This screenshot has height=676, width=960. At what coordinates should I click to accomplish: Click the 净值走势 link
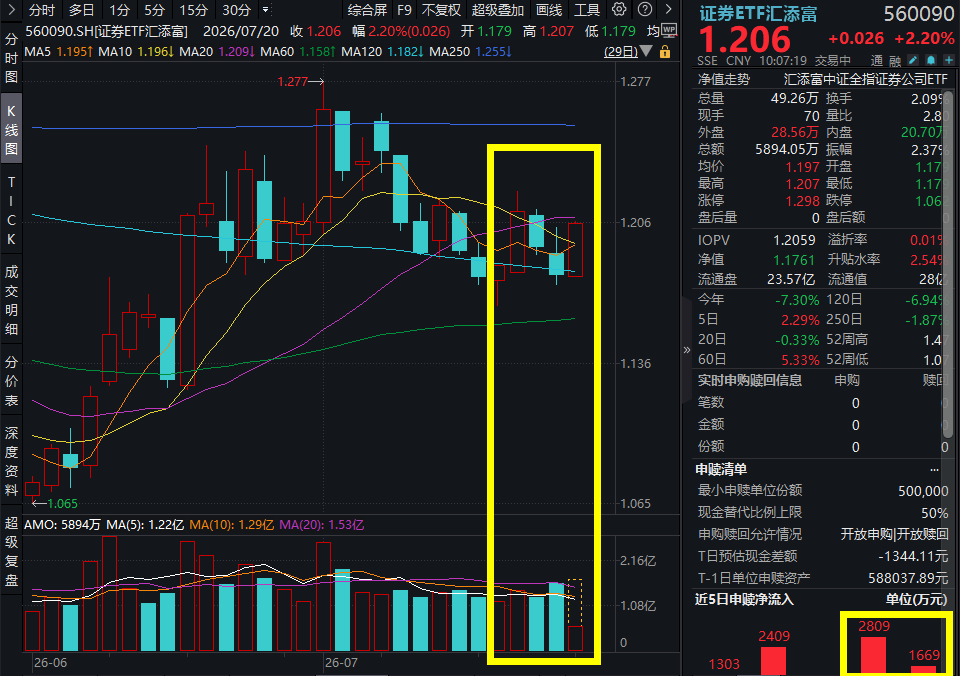[x=724, y=80]
